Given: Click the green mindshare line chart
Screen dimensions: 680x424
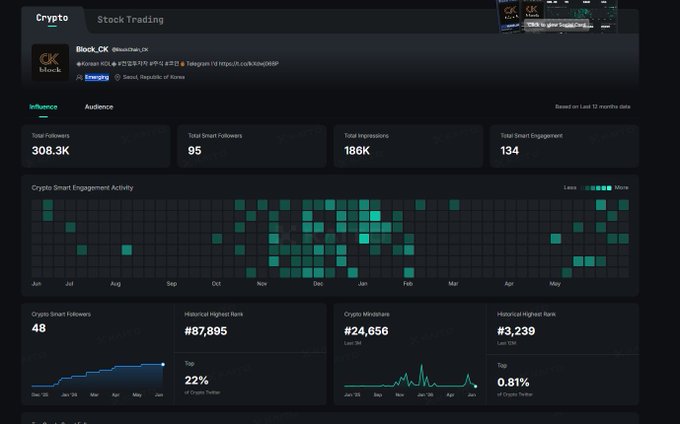Looking at the screenshot, I should (410, 376).
